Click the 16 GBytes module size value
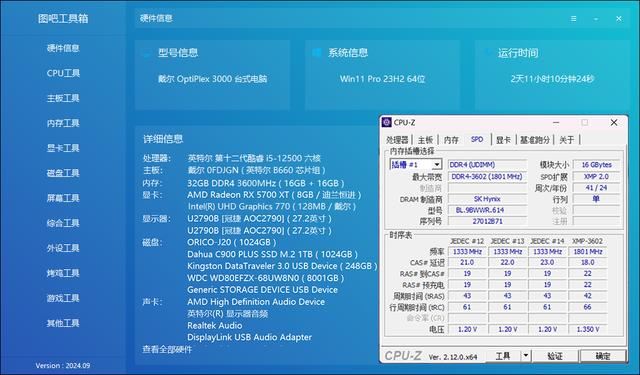 (596, 164)
